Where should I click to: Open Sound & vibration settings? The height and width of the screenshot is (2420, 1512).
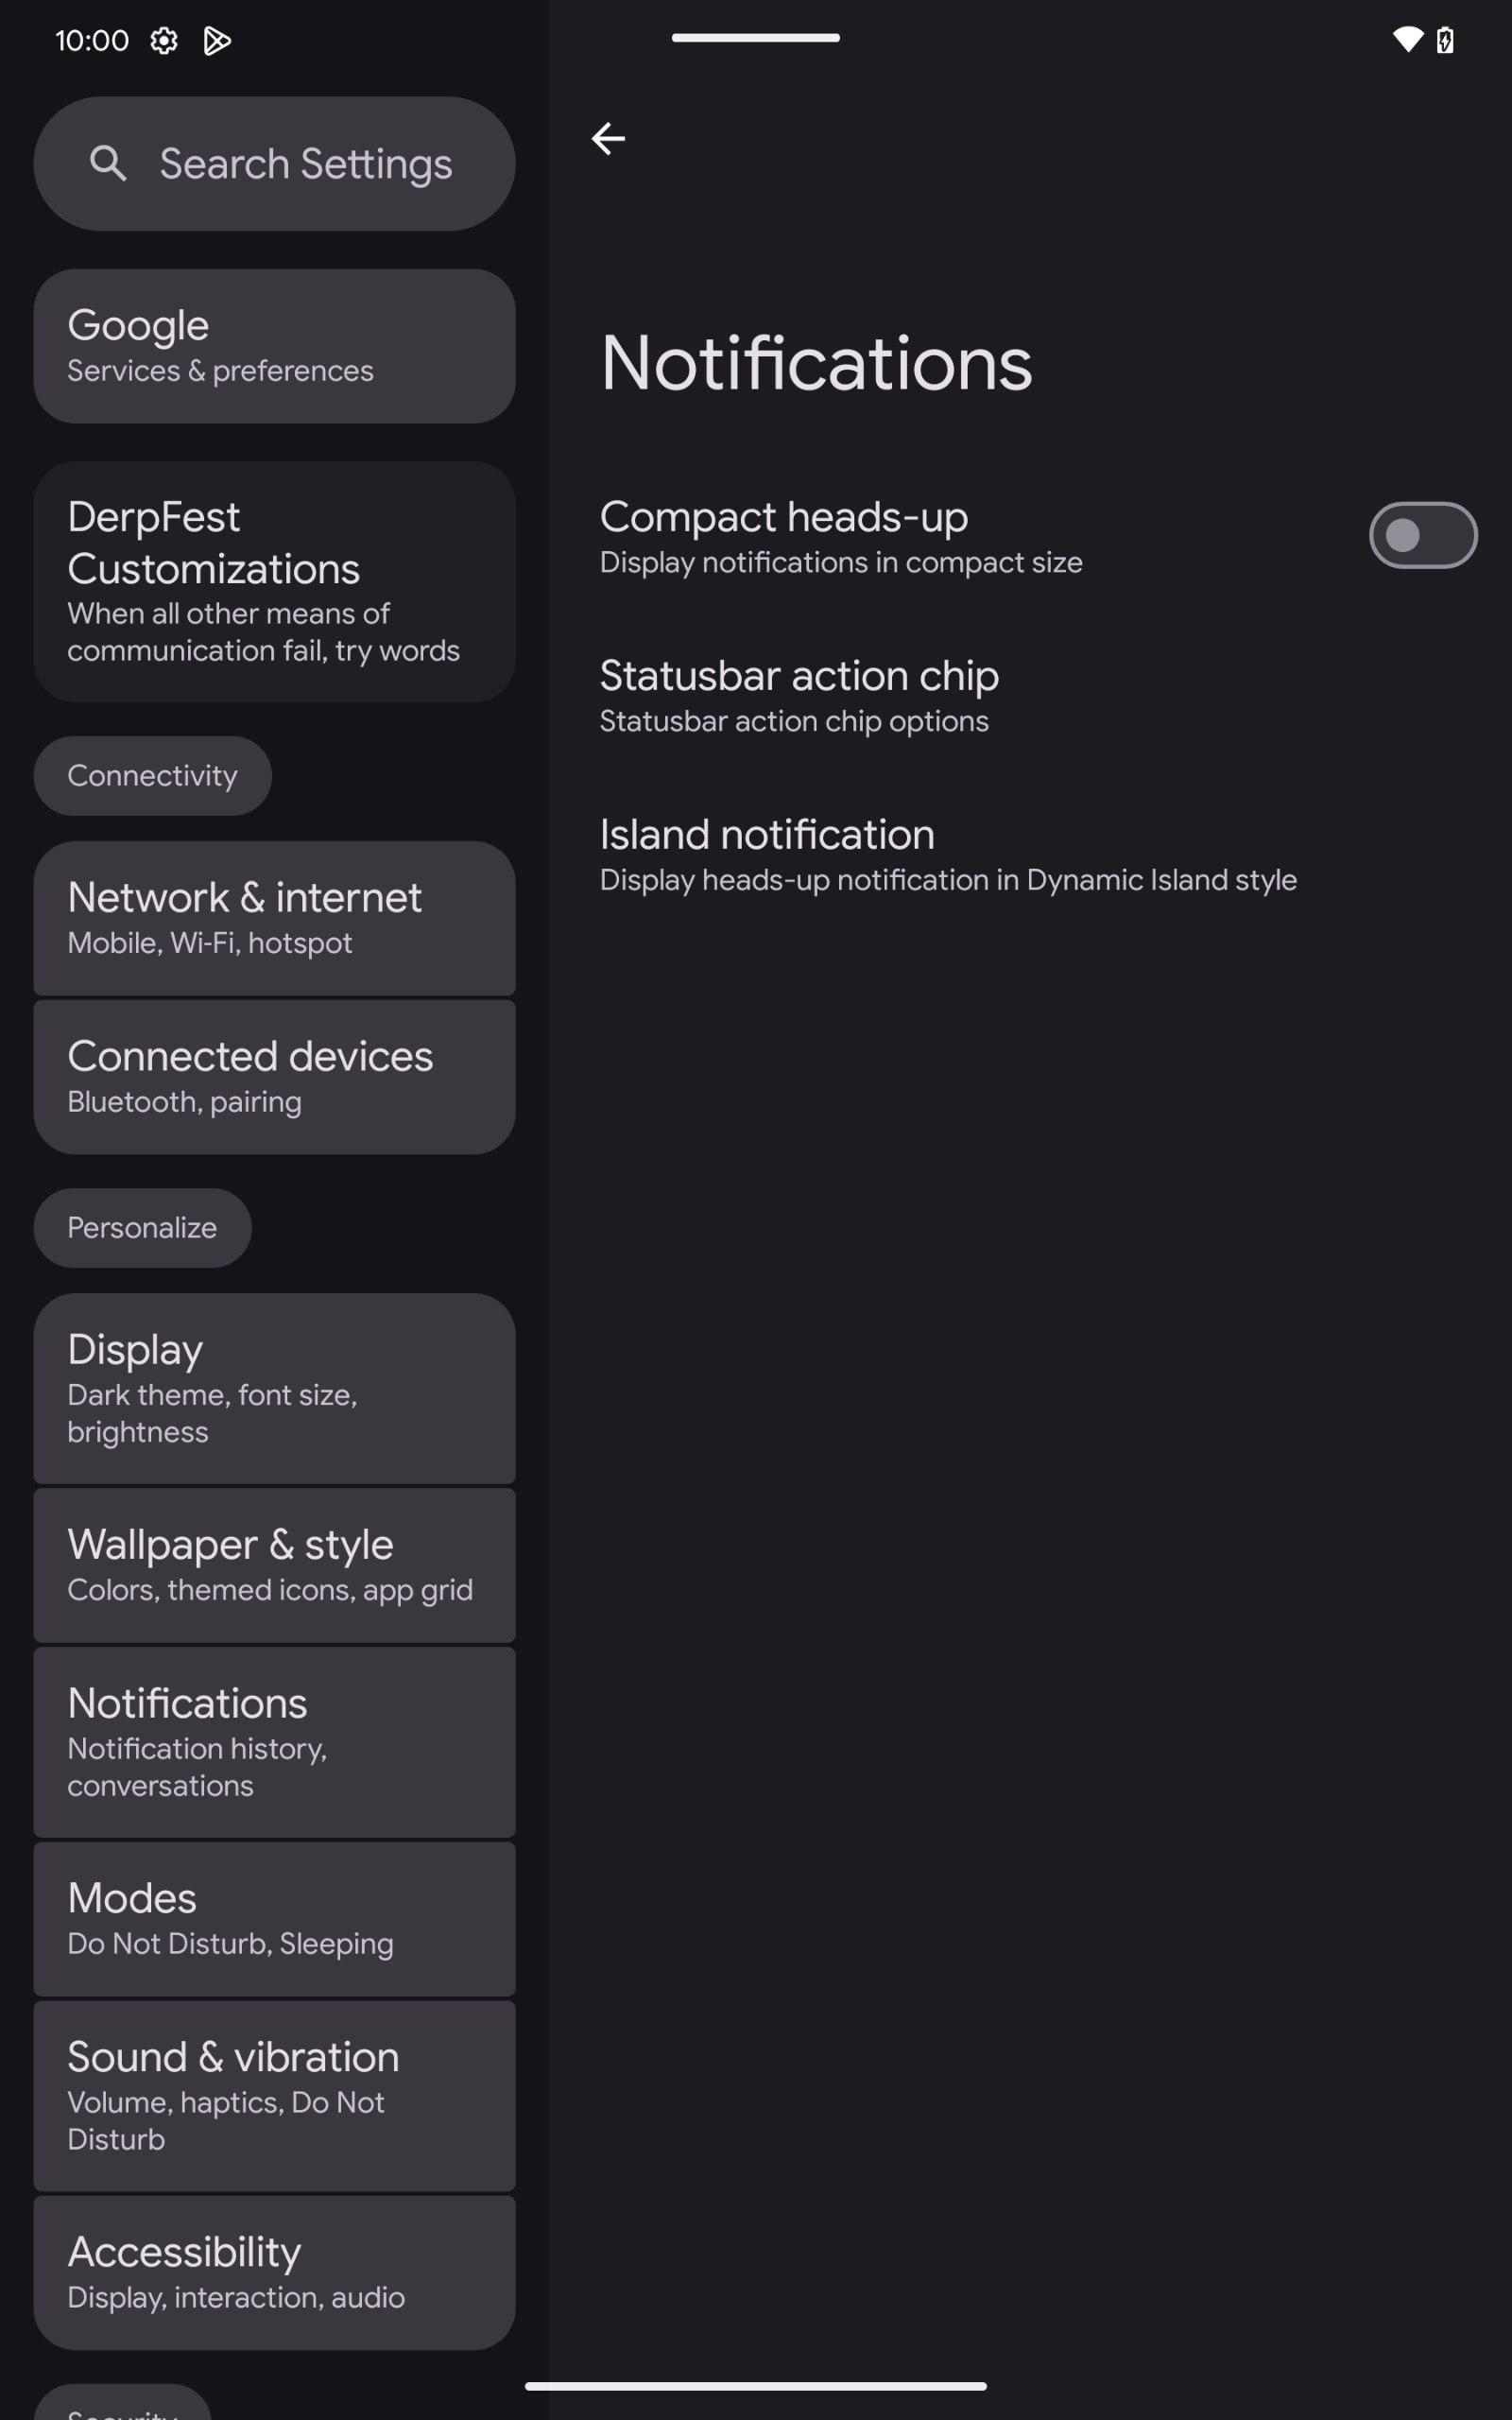pyautogui.click(x=274, y=2096)
